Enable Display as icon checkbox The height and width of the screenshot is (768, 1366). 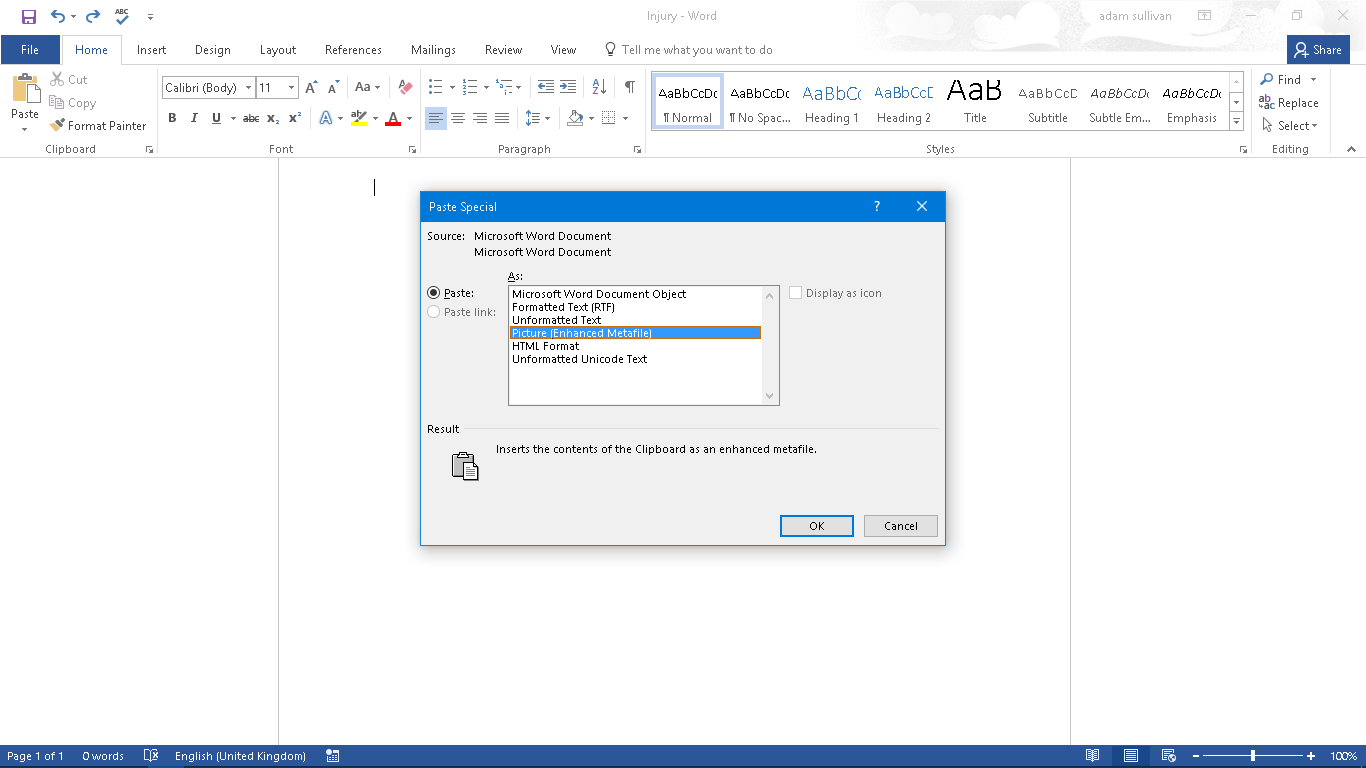[796, 293]
